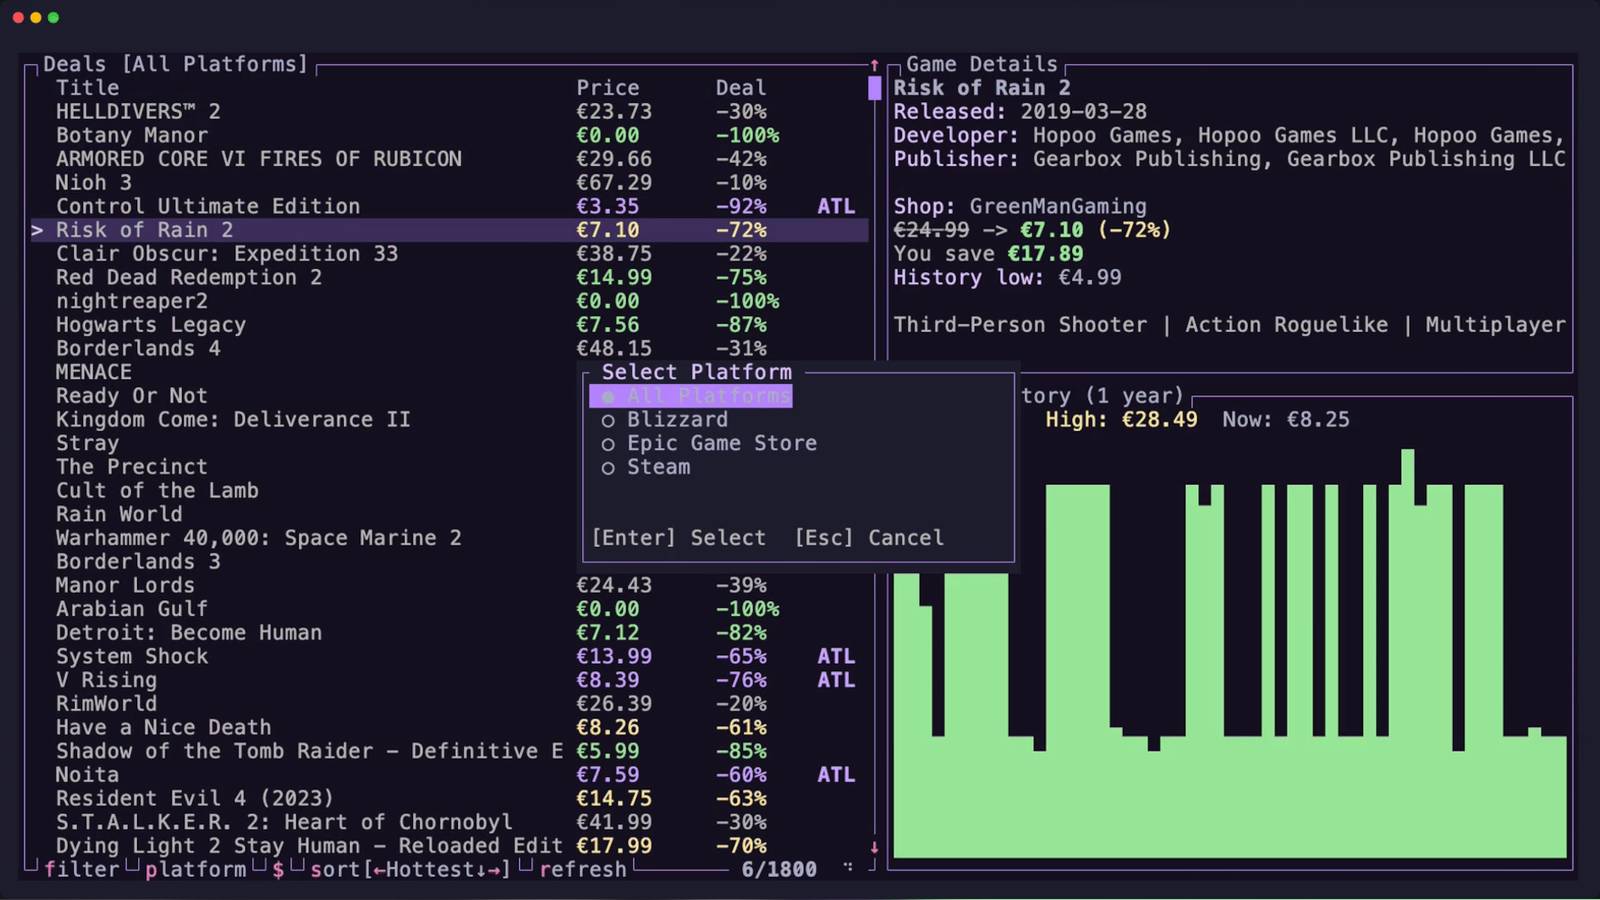
Task: Select the Hogwarts Legacy deal
Action: pyautogui.click(x=450, y=325)
